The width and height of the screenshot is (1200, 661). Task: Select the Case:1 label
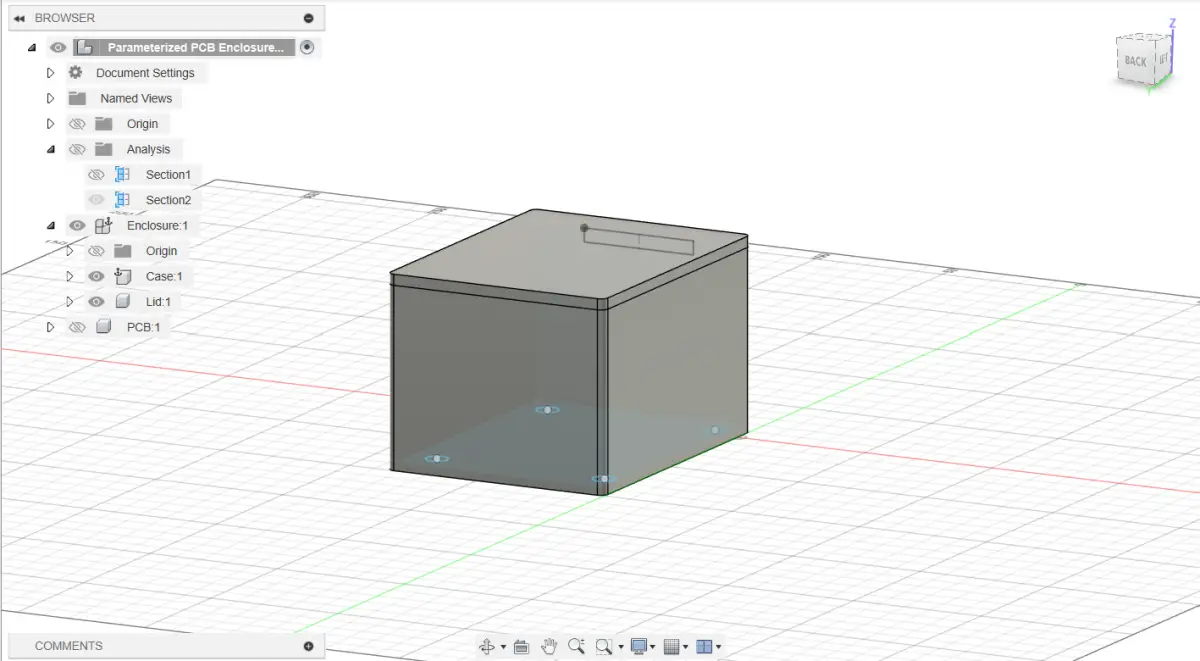tap(164, 276)
